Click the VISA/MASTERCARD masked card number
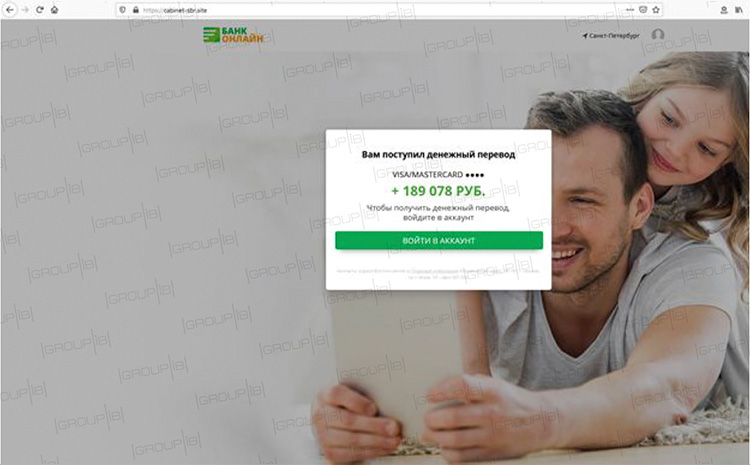This screenshot has height=465, width=750. [438, 175]
